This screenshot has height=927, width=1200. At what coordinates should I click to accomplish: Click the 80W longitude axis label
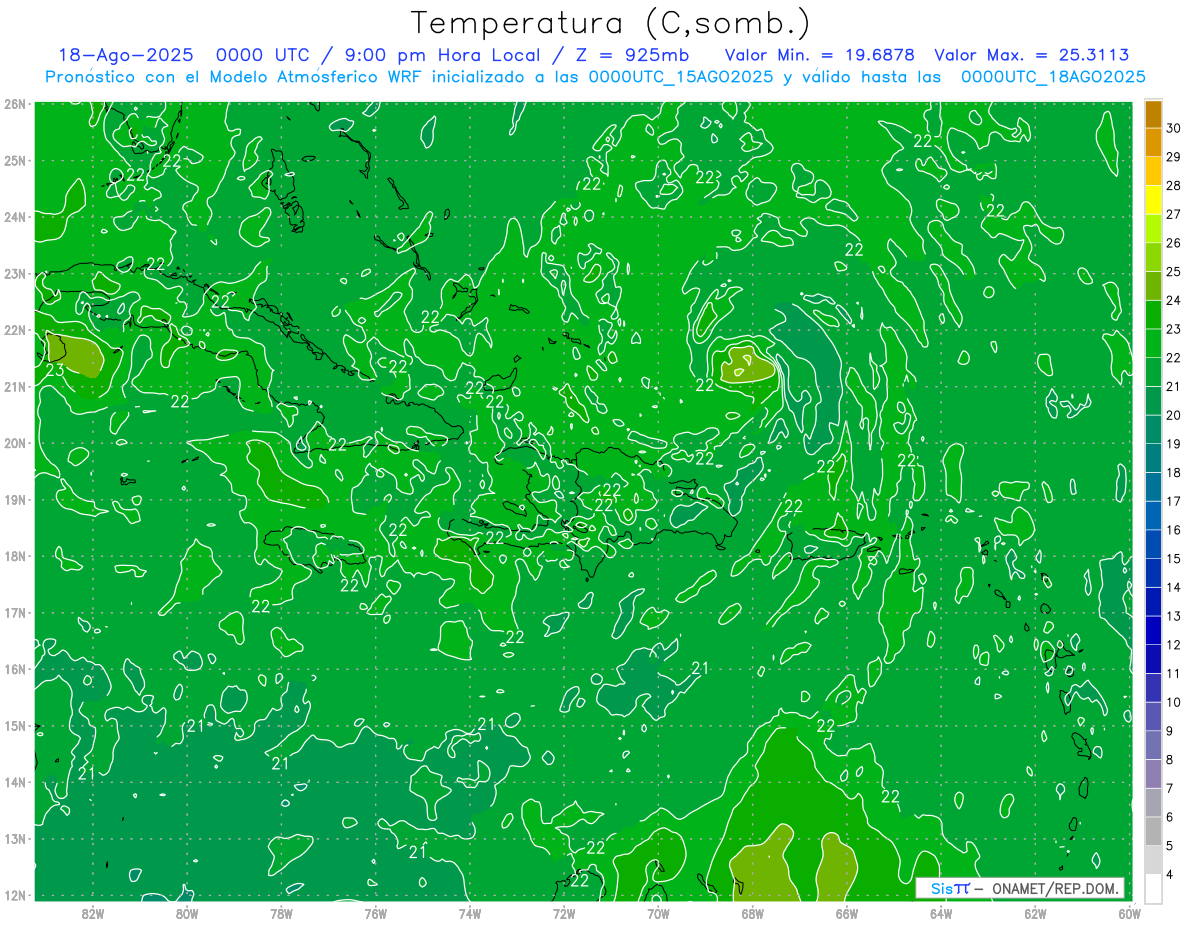[187, 912]
